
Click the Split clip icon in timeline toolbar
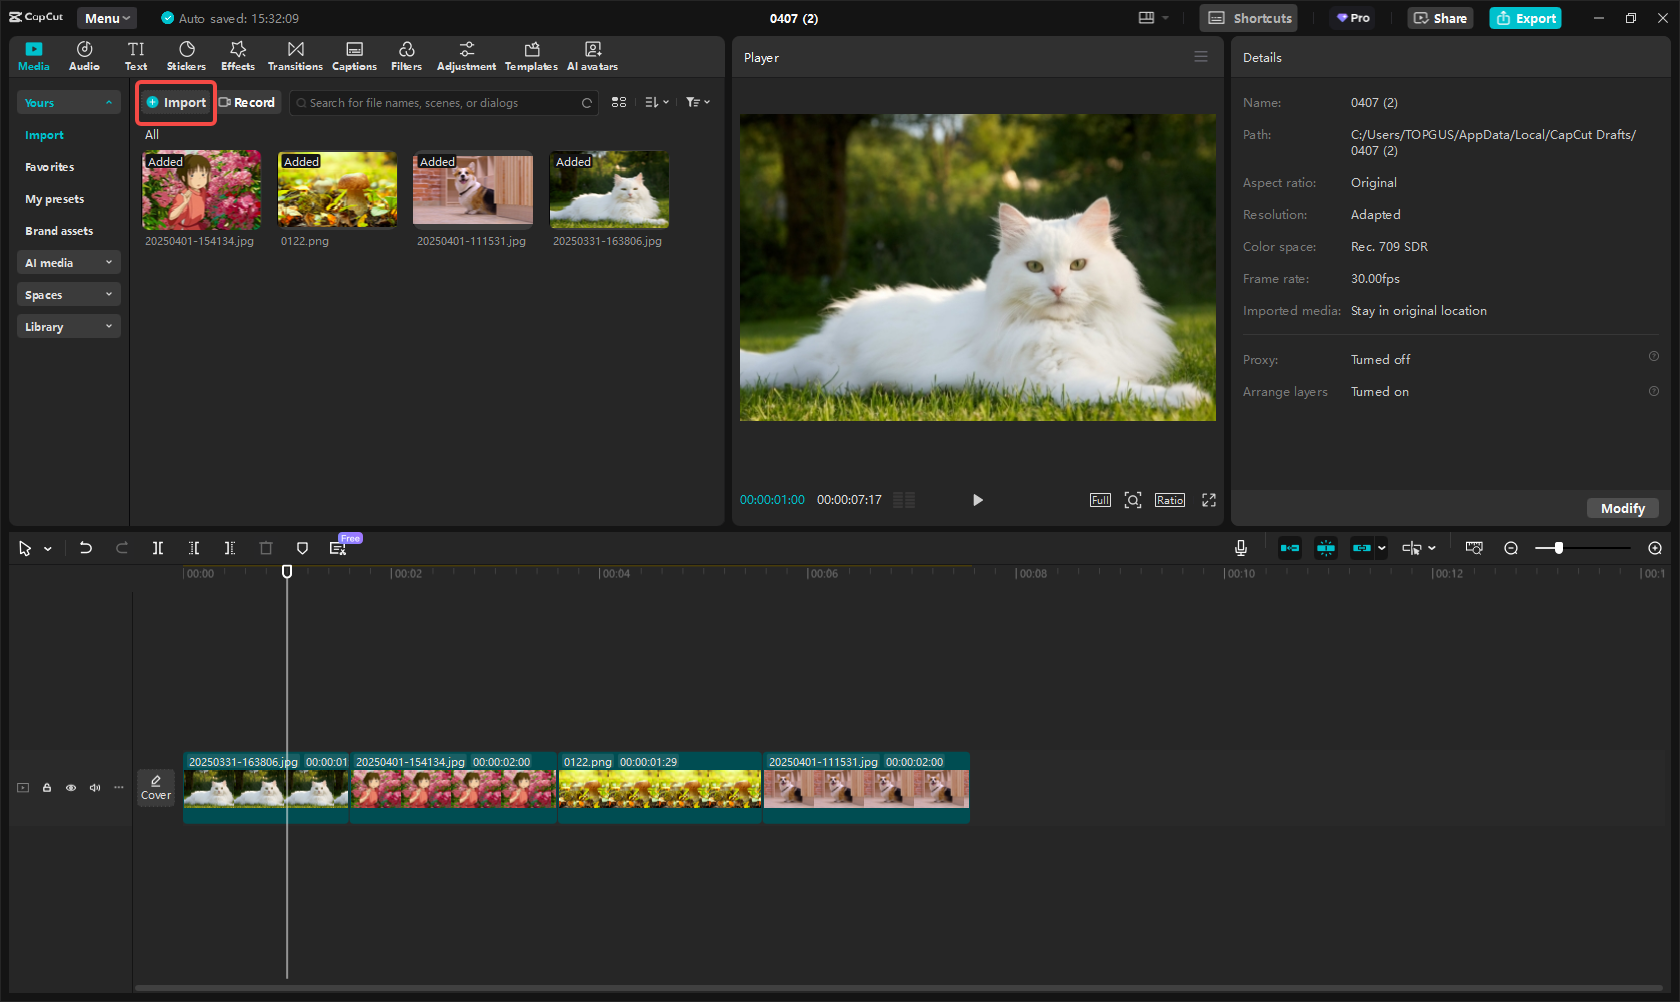coord(158,548)
